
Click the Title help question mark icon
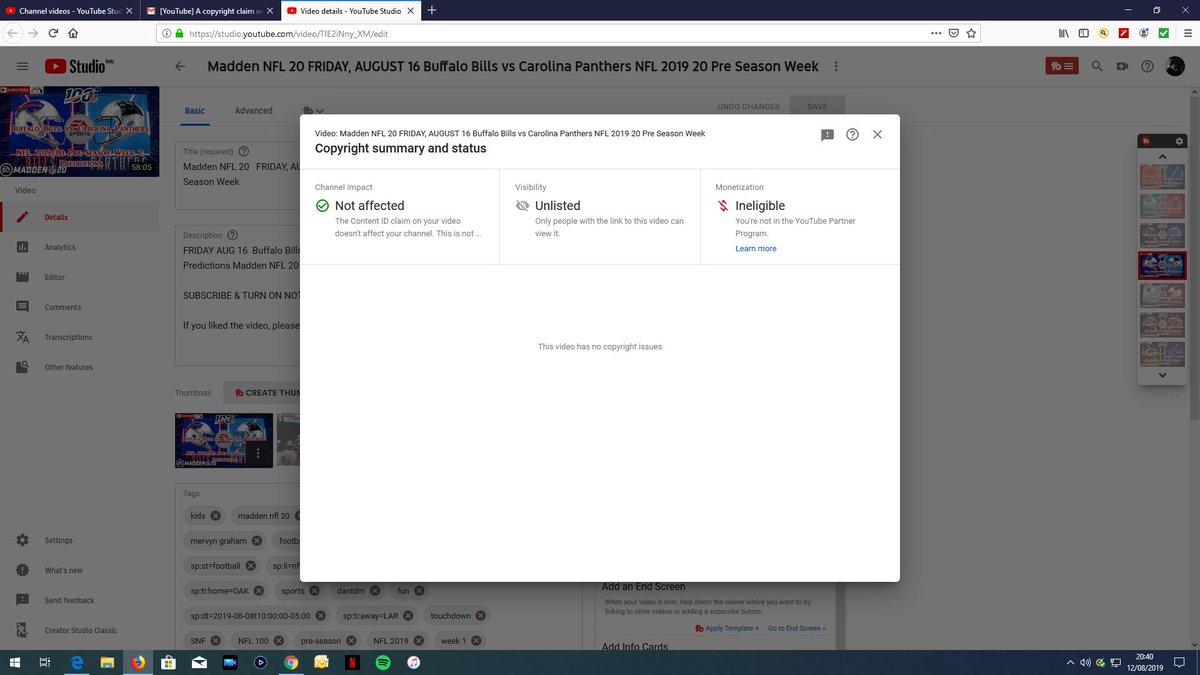point(244,151)
